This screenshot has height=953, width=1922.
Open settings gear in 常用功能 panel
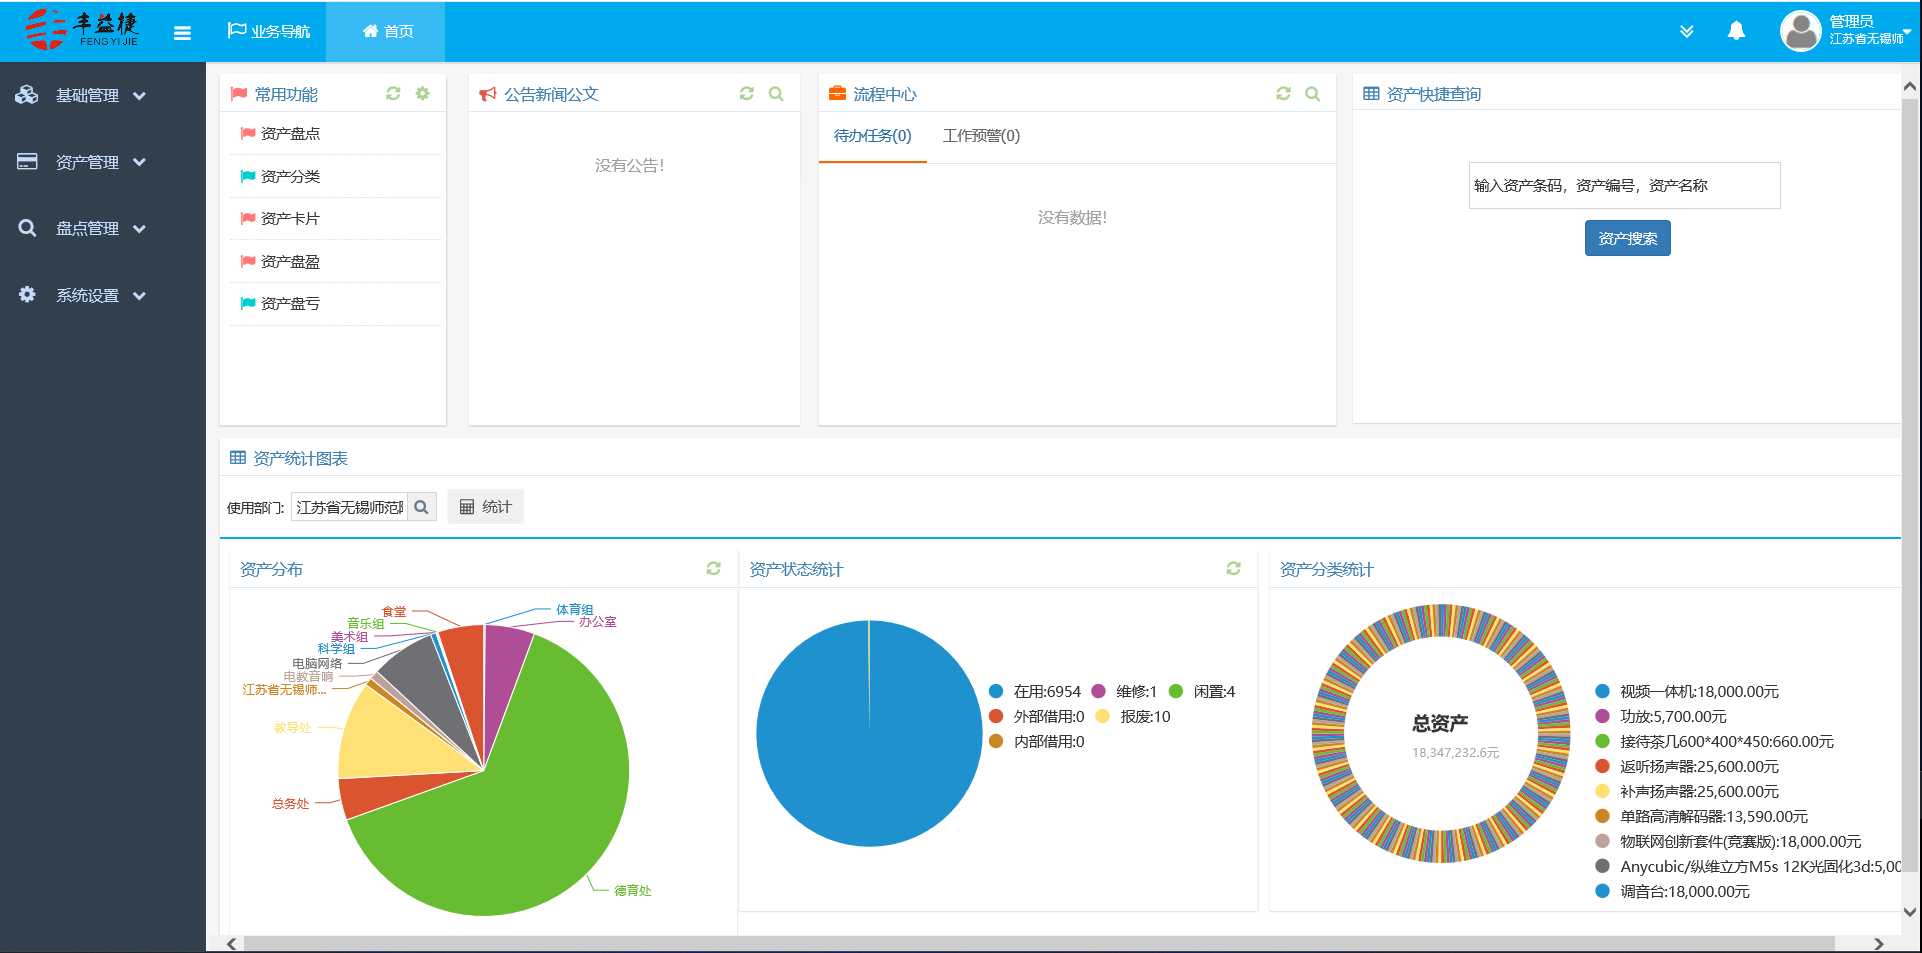pyautogui.click(x=423, y=93)
